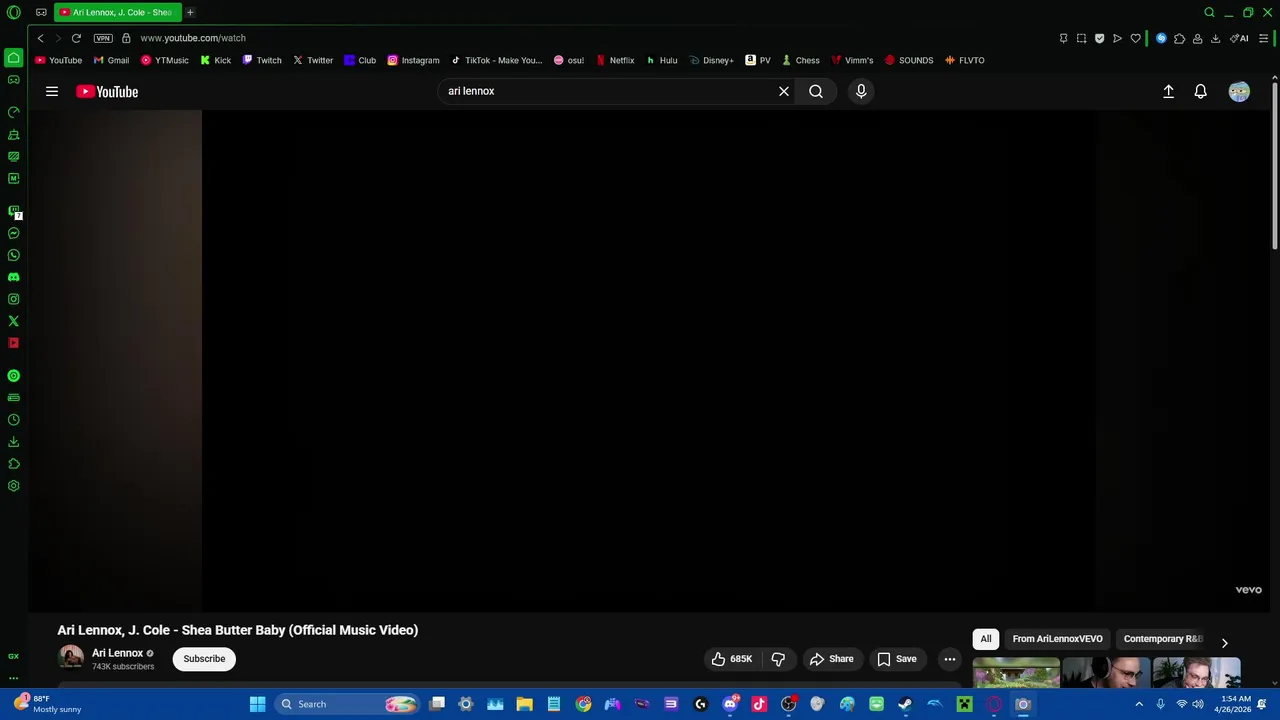Viewport: 1280px width, 720px height.
Task: Open the FLVTO bookmark
Action: [x=965, y=60]
